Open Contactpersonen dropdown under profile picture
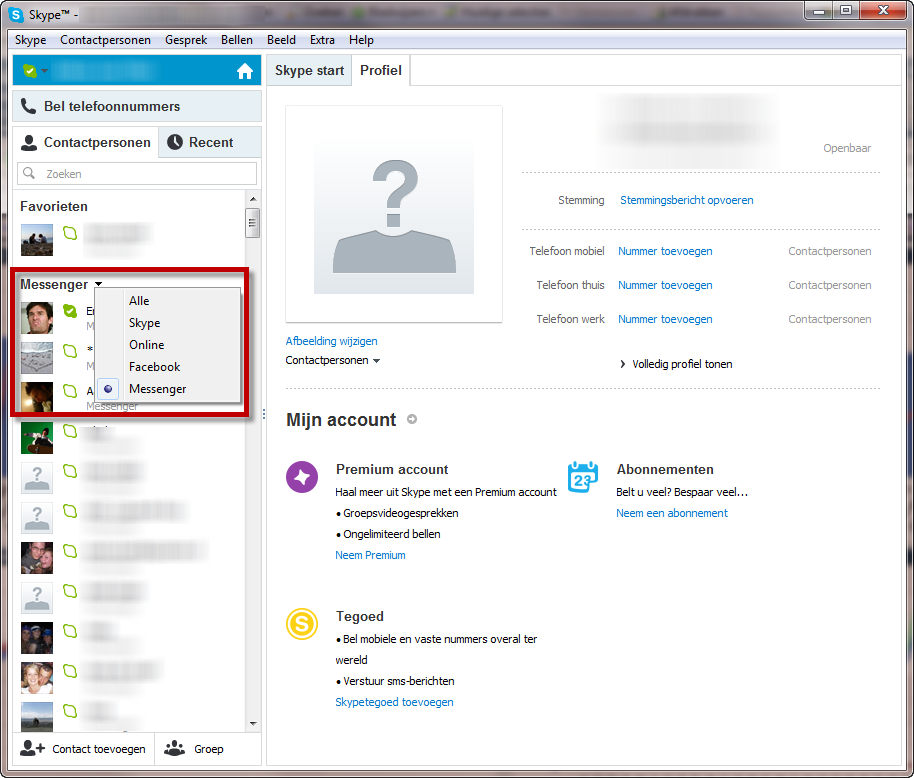Image resolution: width=914 pixels, height=778 pixels. pyautogui.click(x=332, y=360)
